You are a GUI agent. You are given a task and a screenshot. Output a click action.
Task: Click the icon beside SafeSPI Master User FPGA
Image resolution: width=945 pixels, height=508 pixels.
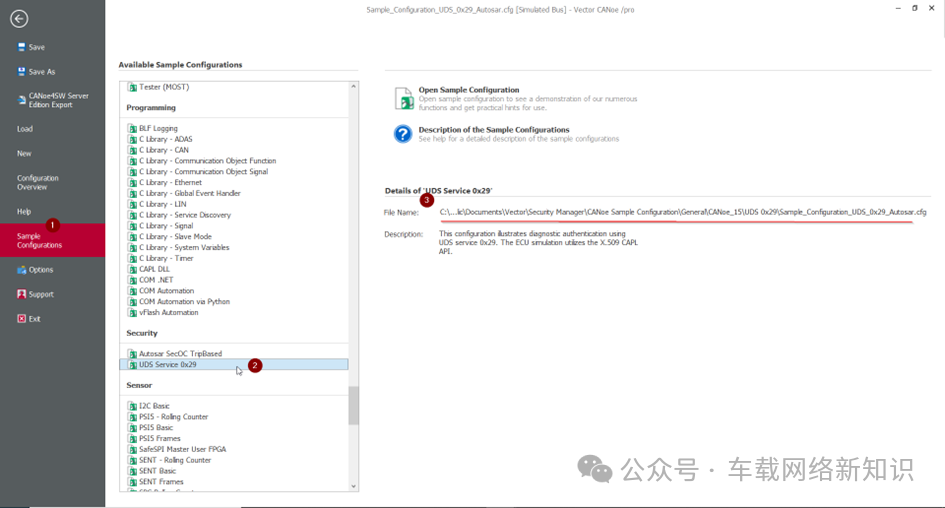133,450
